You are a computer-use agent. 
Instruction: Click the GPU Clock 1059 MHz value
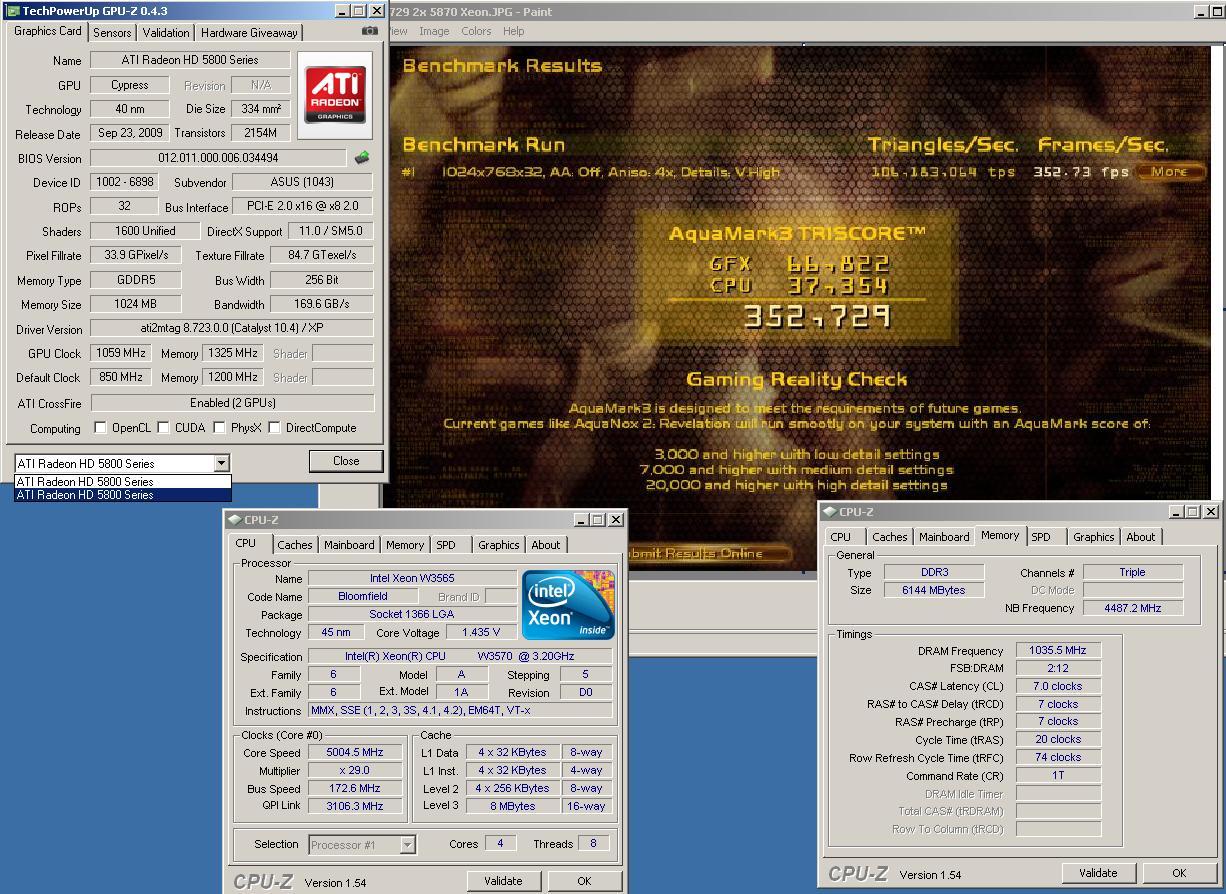click(120, 353)
